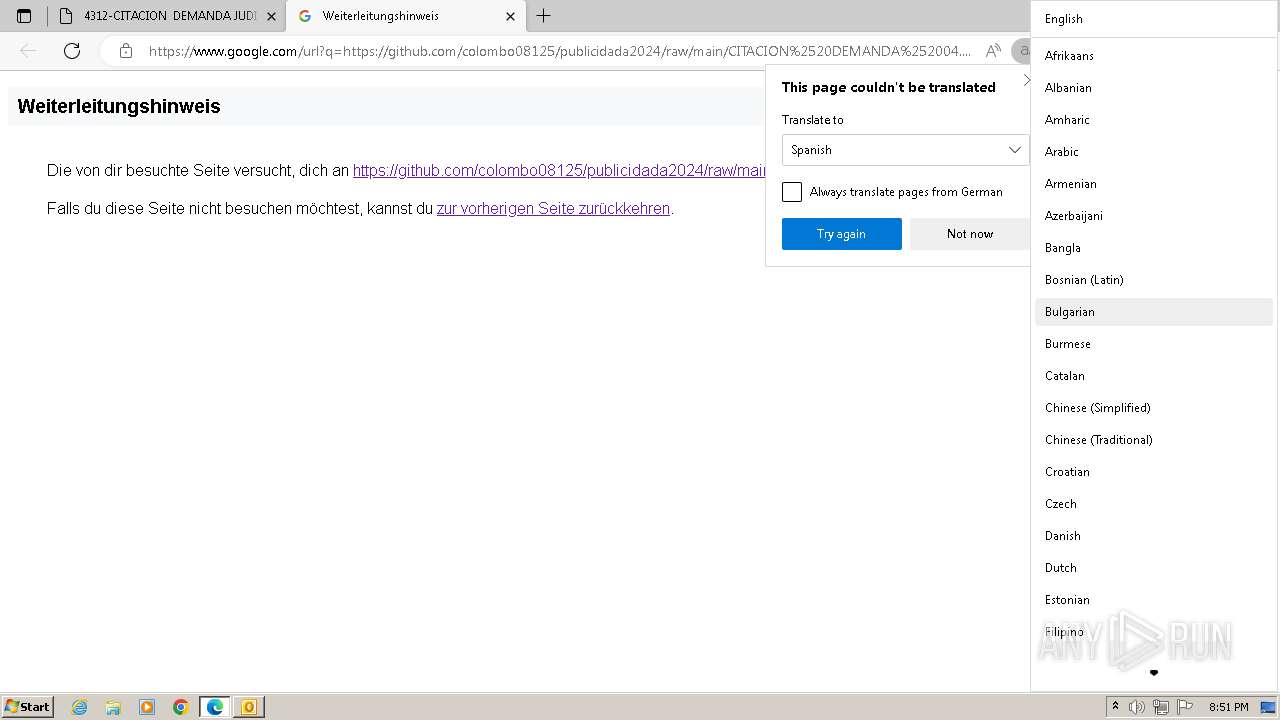1280x720 pixels.
Task: Open the media player taskbar icon
Action: [147, 707]
